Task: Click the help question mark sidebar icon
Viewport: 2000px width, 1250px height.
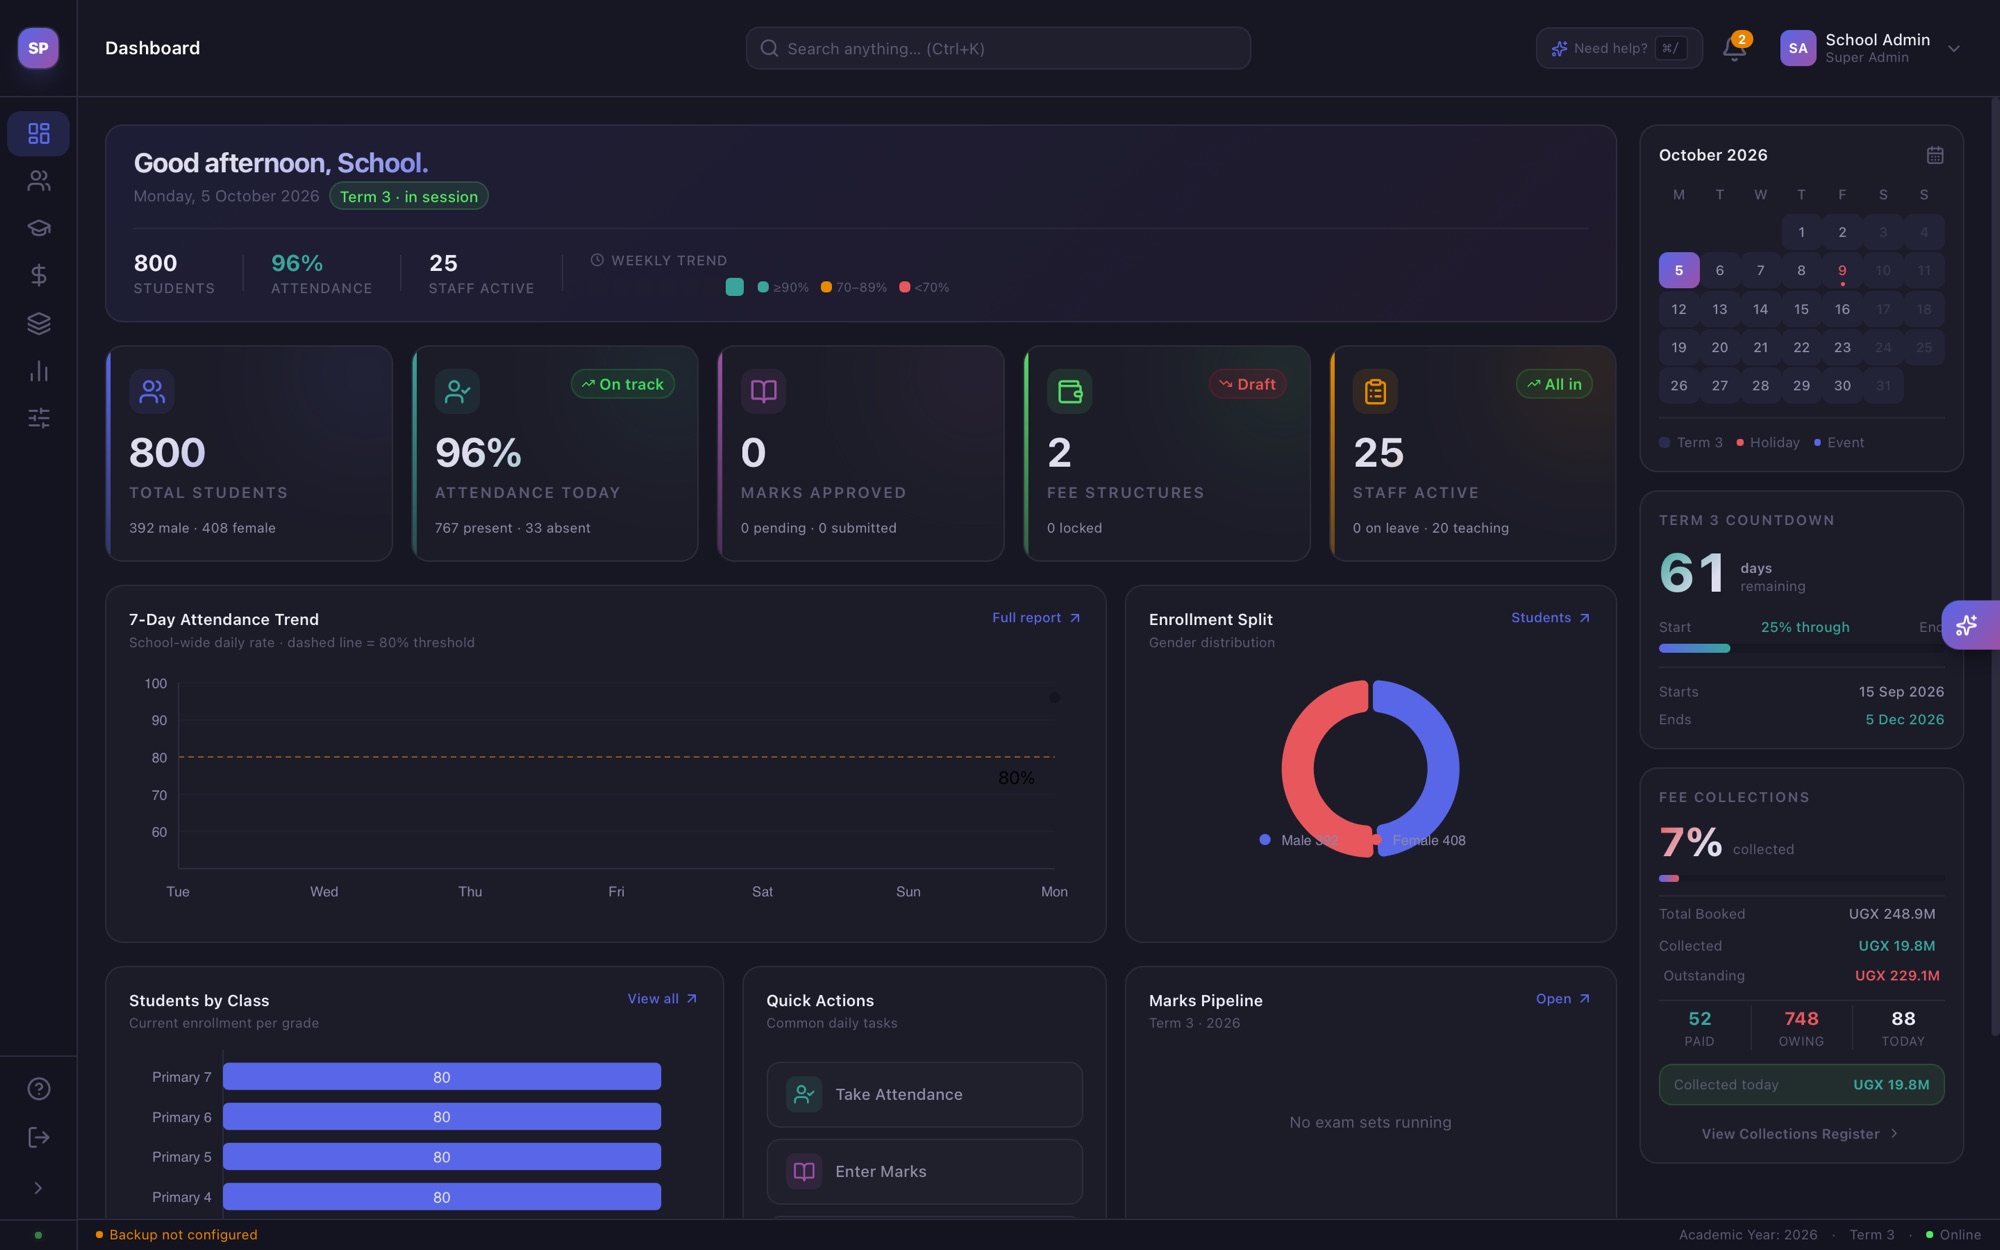Action: pos(38,1089)
